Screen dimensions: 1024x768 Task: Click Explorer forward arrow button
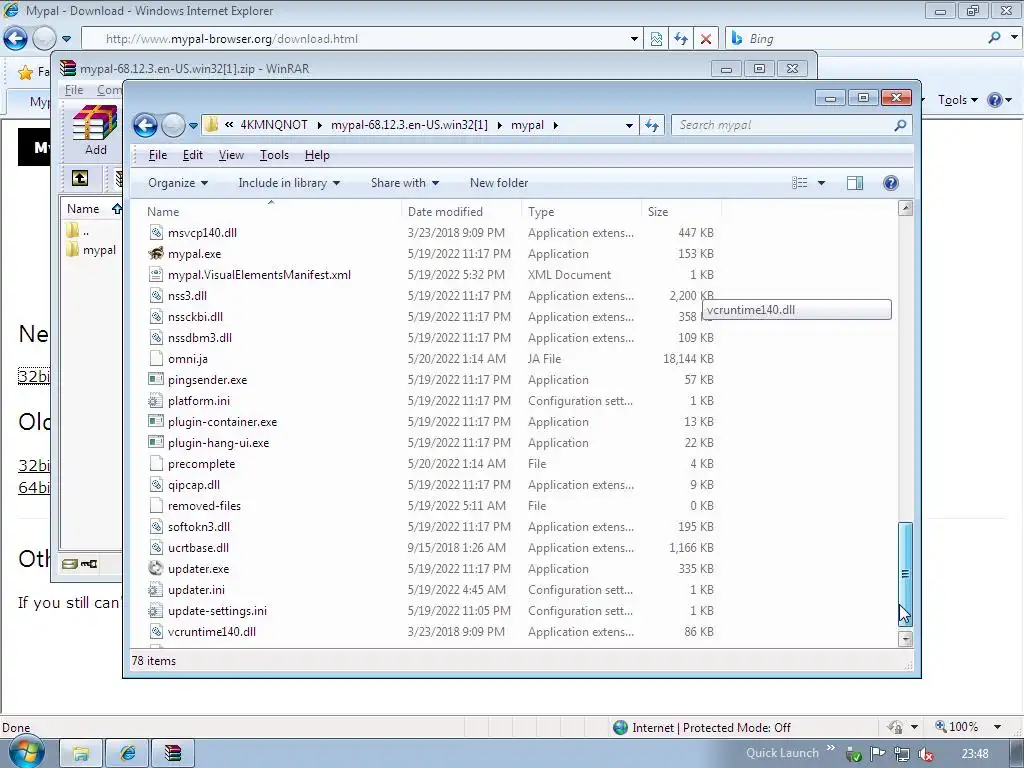[173, 125]
